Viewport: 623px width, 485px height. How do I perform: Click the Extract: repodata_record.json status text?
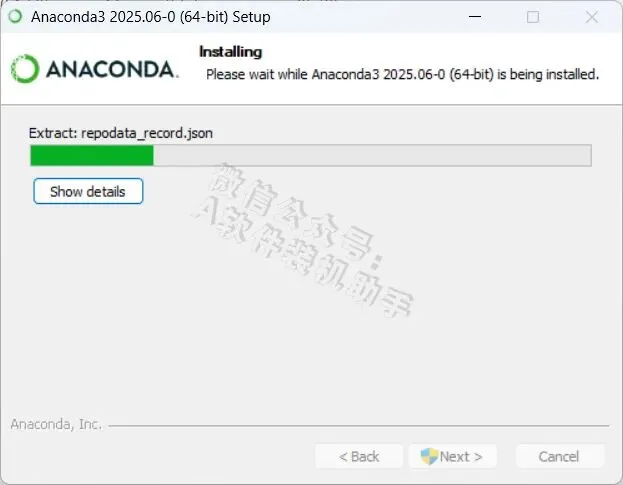tap(121, 133)
